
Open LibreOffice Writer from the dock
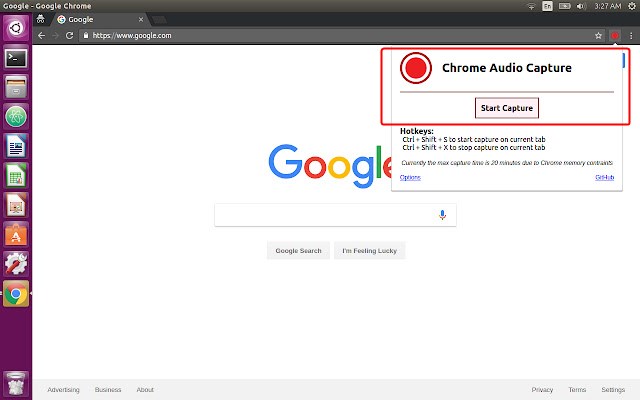(16, 146)
